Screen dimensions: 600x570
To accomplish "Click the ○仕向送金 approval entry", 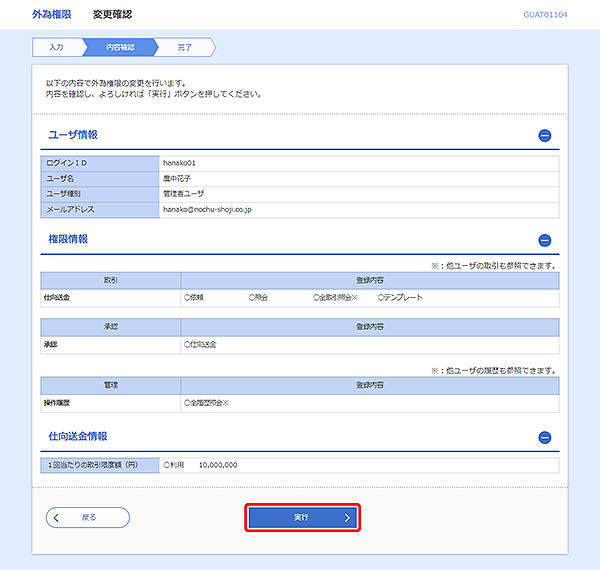I will pos(200,345).
